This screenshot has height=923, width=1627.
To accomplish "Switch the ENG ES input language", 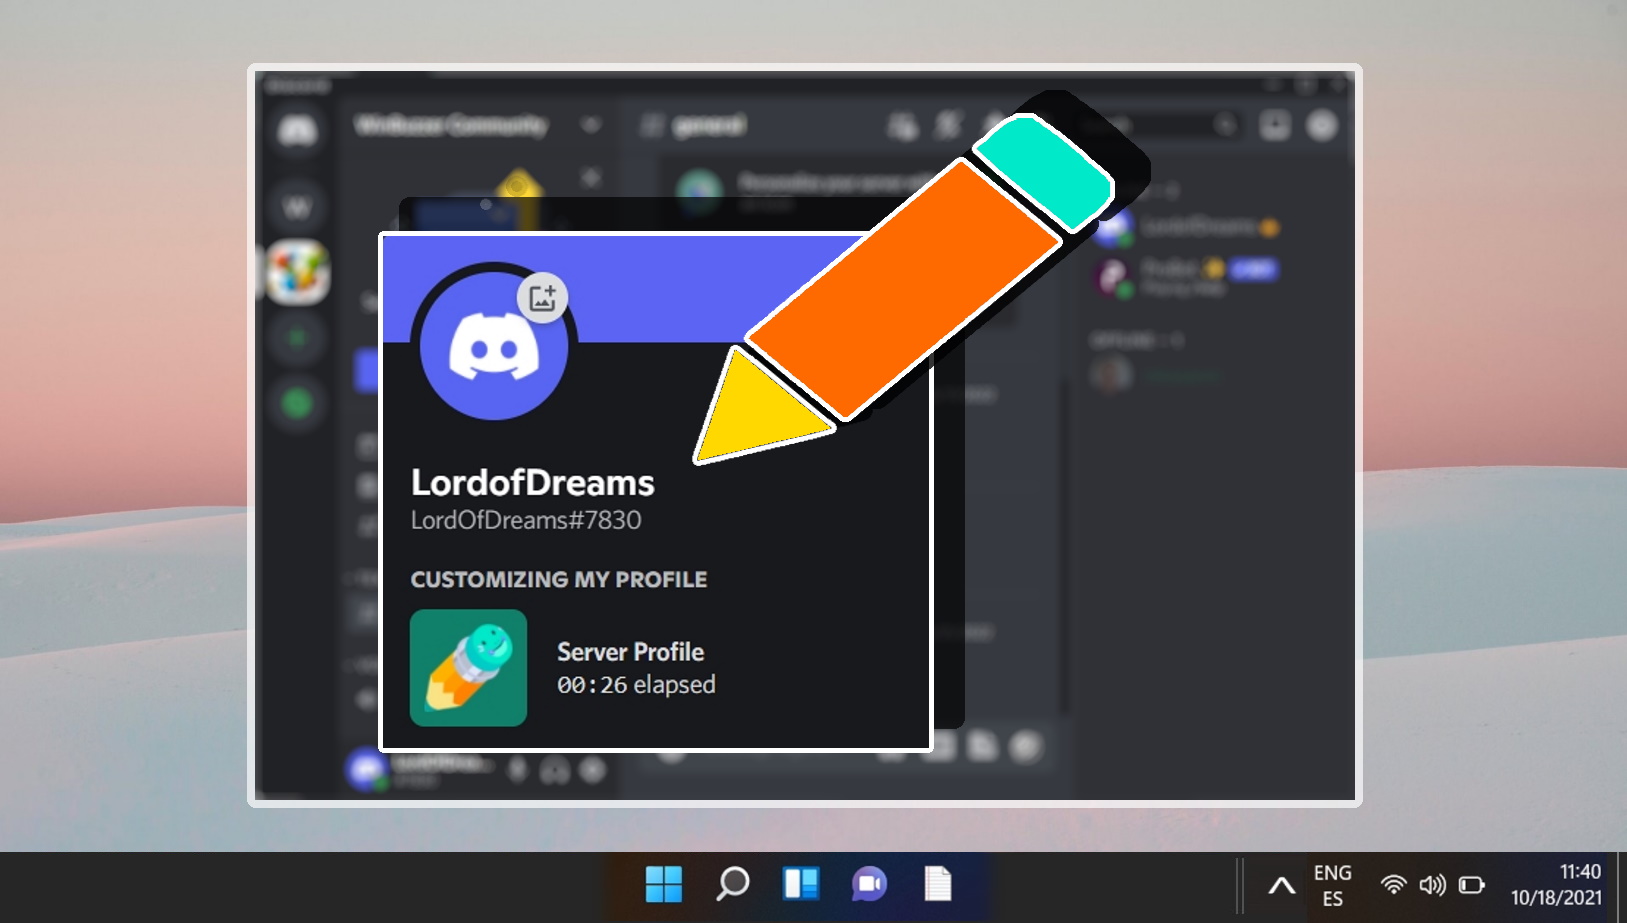I will 1332,886.
